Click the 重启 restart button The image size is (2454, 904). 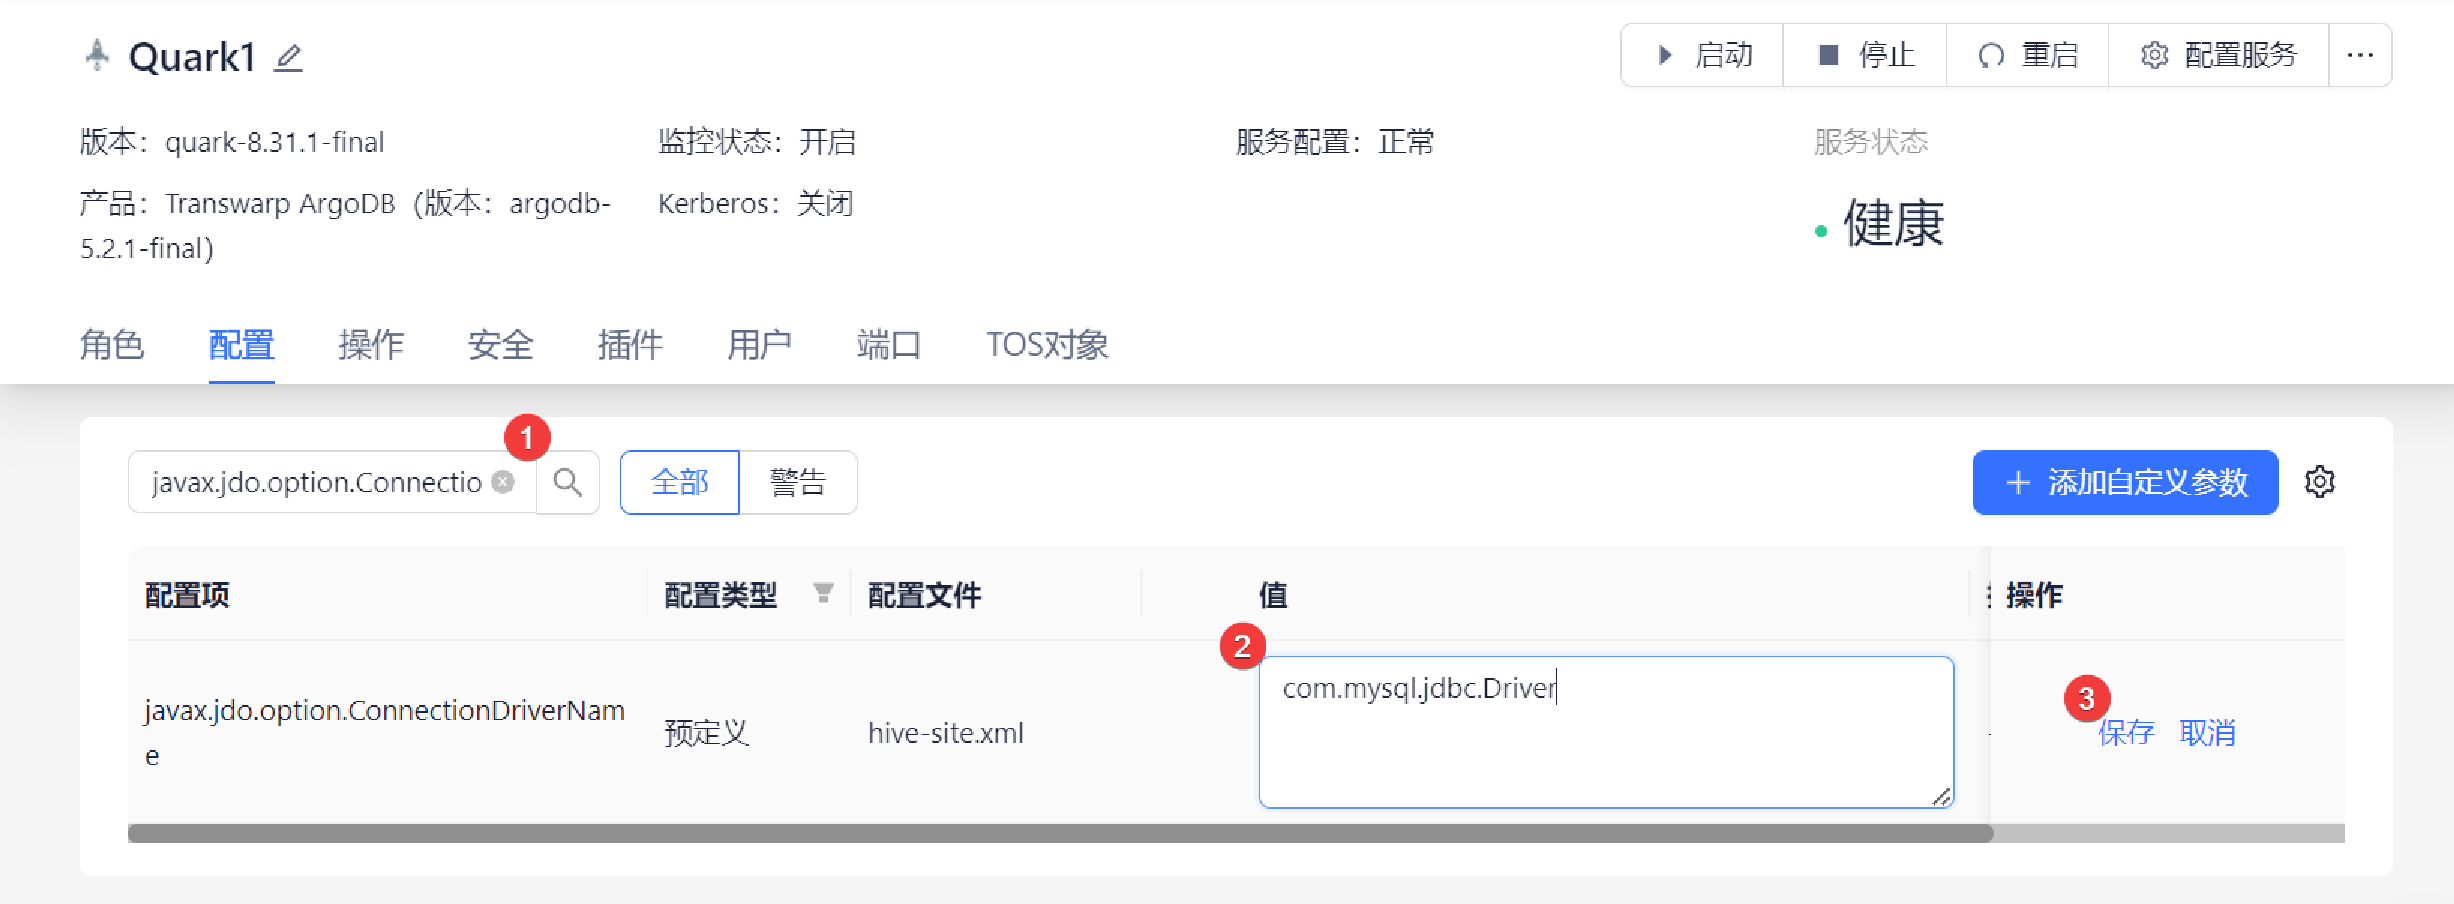point(2028,55)
